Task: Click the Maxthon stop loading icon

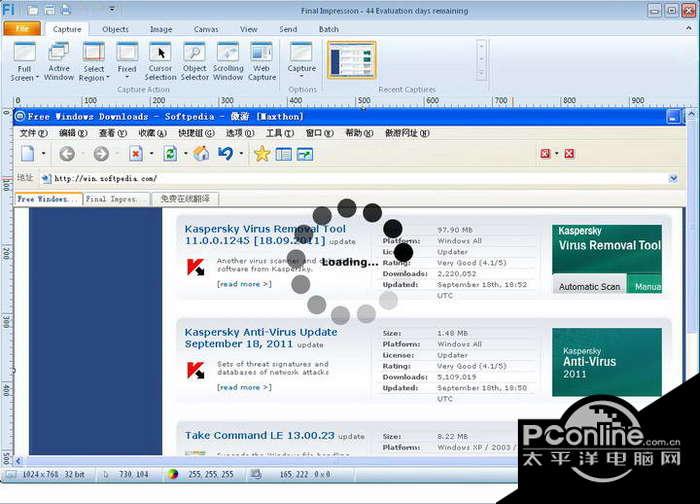Action: pos(136,154)
